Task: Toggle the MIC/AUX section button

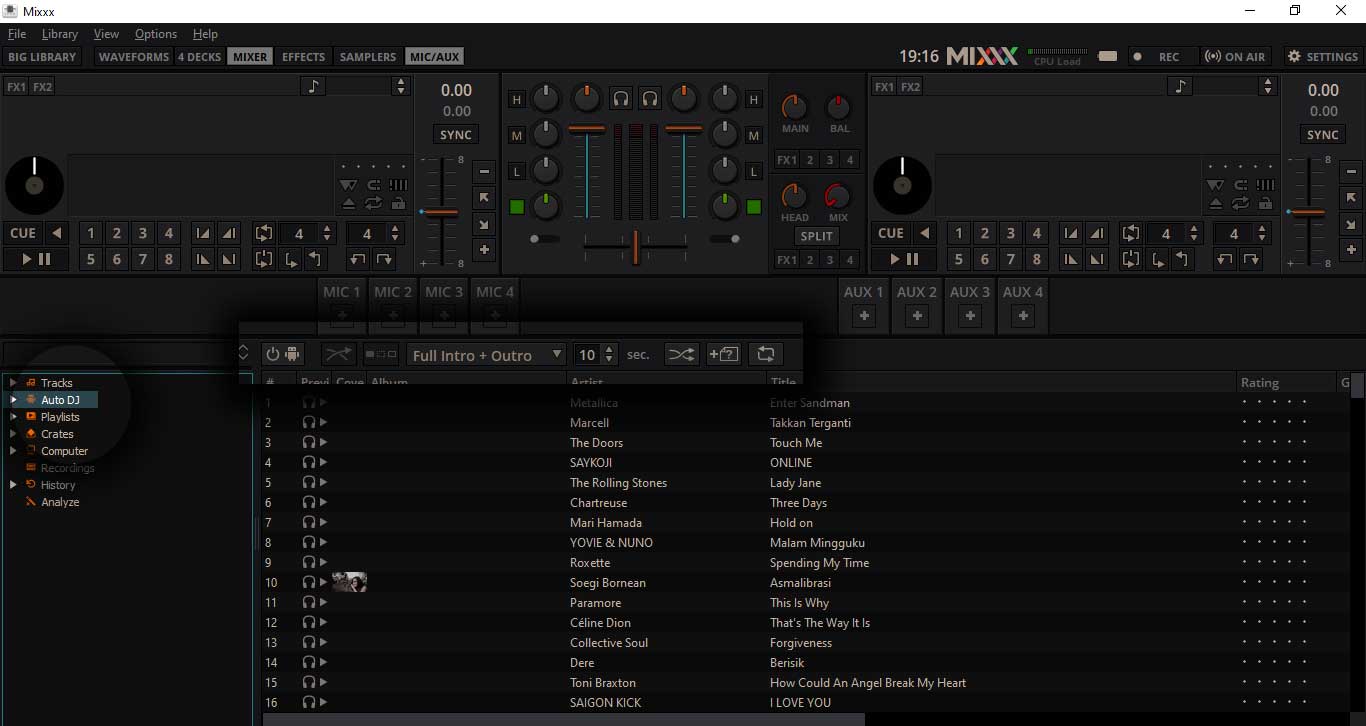Action: point(434,57)
